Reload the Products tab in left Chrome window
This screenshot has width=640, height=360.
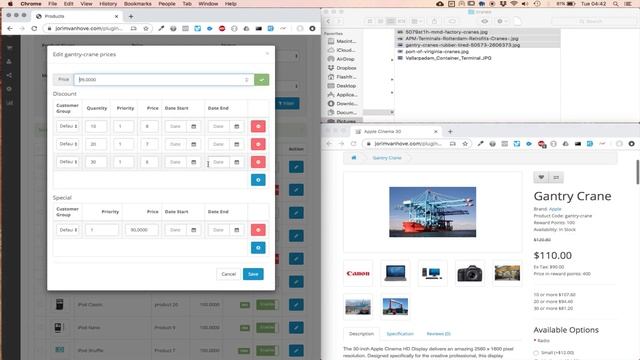pyautogui.click(x=34, y=29)
